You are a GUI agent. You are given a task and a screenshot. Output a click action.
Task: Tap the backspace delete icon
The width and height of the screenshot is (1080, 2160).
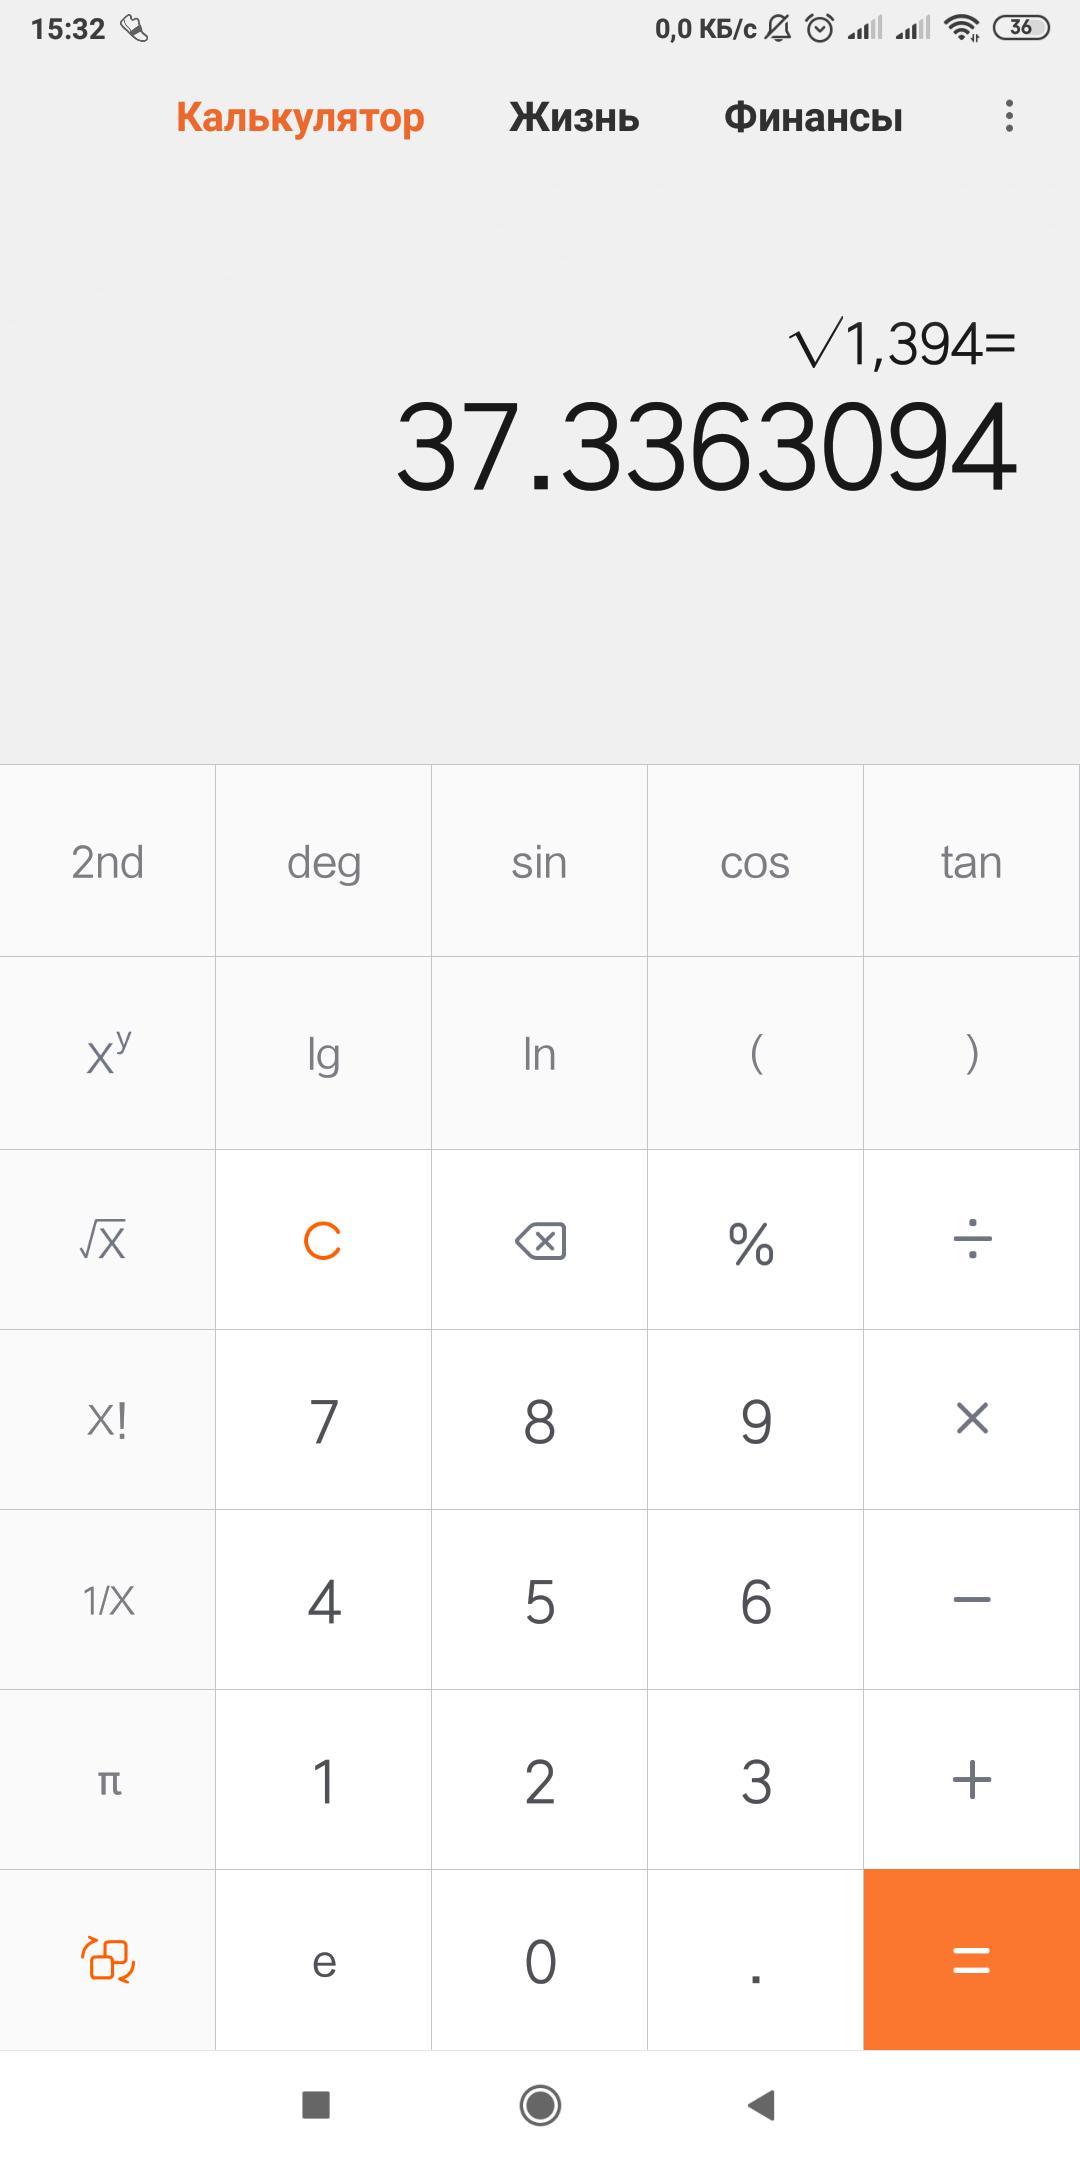[540, 1241]
